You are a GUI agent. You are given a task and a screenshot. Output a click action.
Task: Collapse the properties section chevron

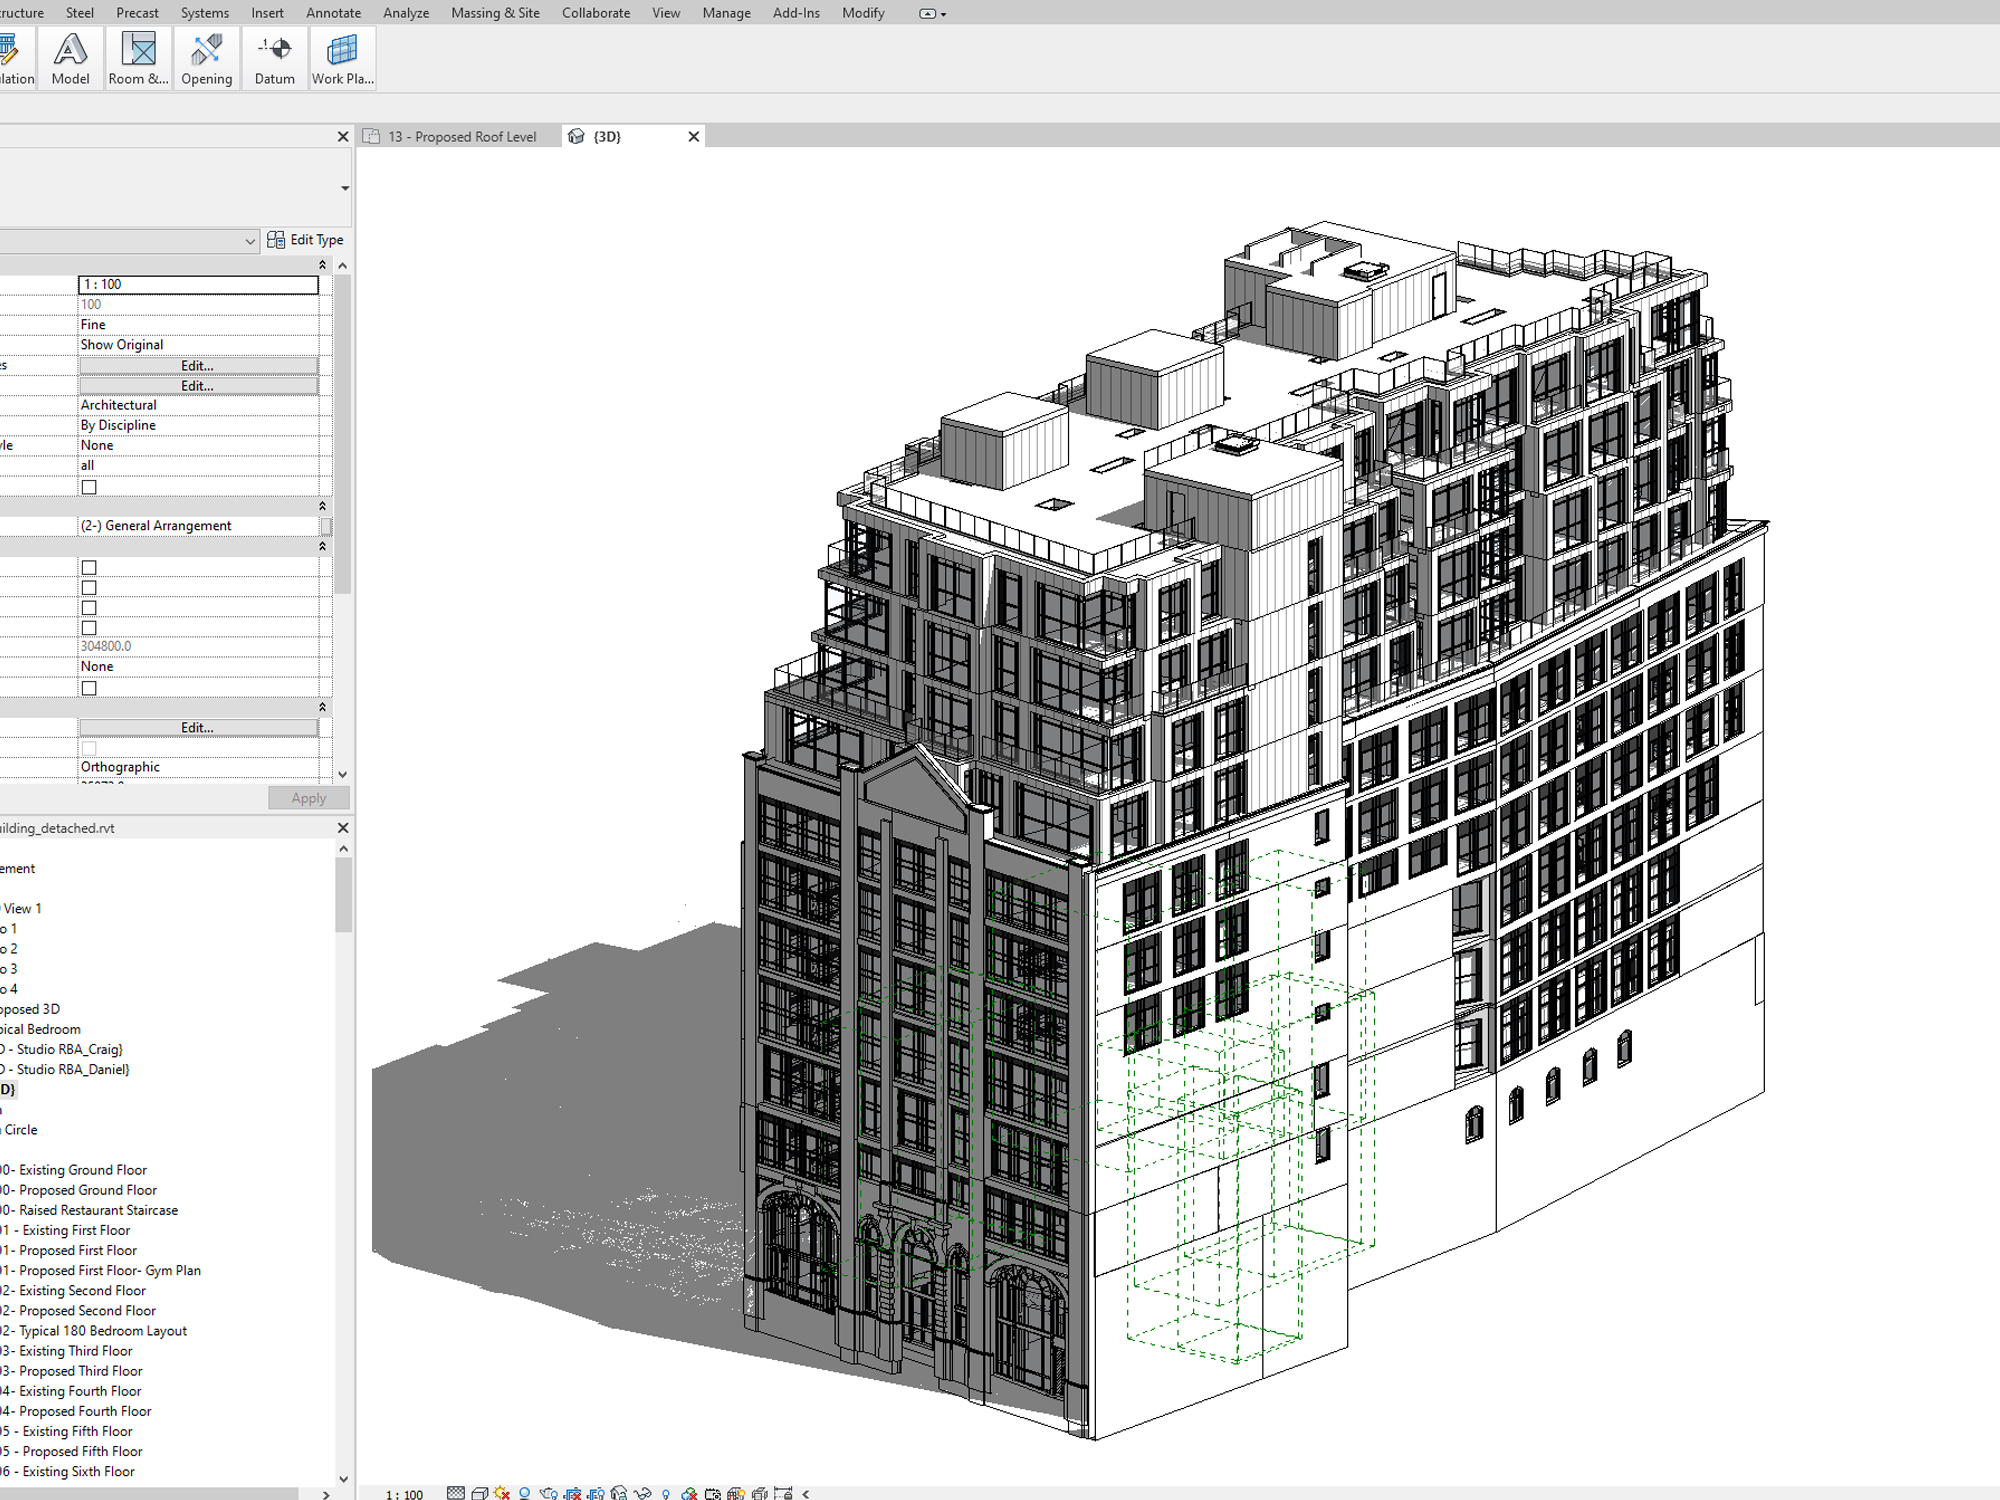[x=322, y=264]
